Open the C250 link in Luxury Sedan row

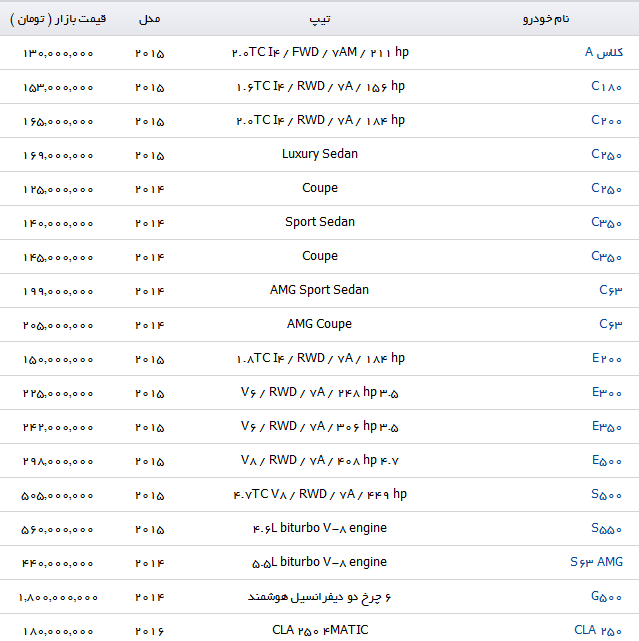pyautogui.click(x=607, y=154)
